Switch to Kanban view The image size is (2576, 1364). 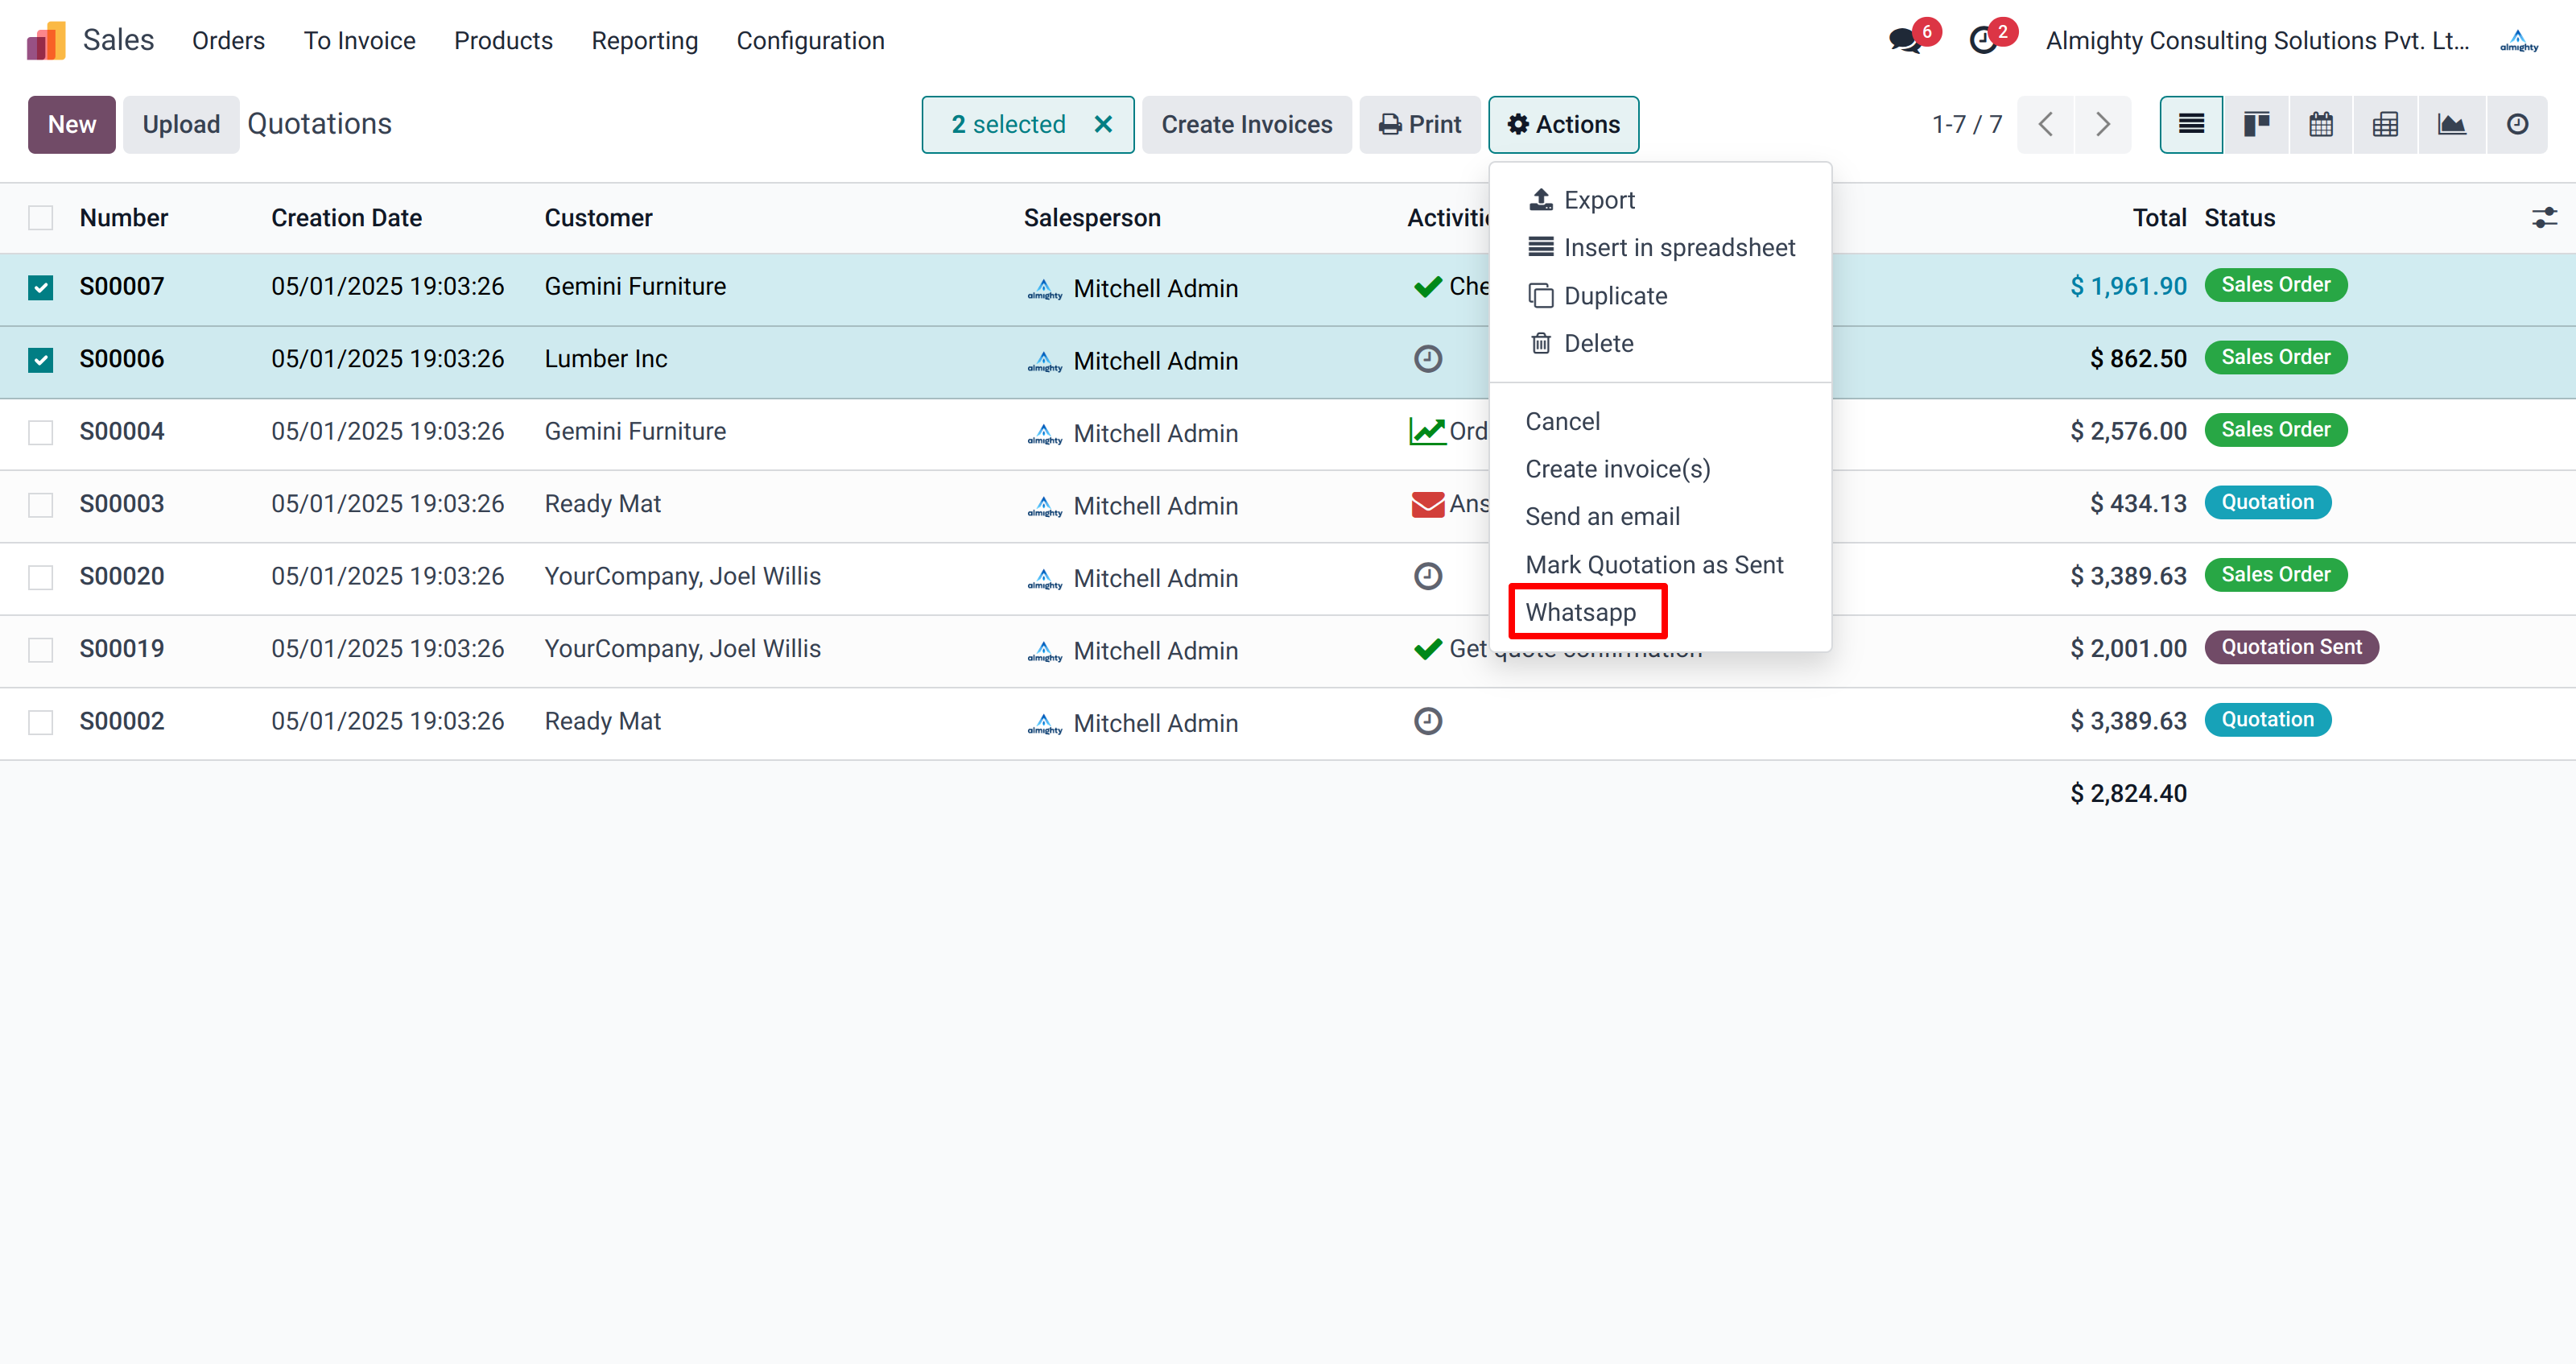(2256, 124)
